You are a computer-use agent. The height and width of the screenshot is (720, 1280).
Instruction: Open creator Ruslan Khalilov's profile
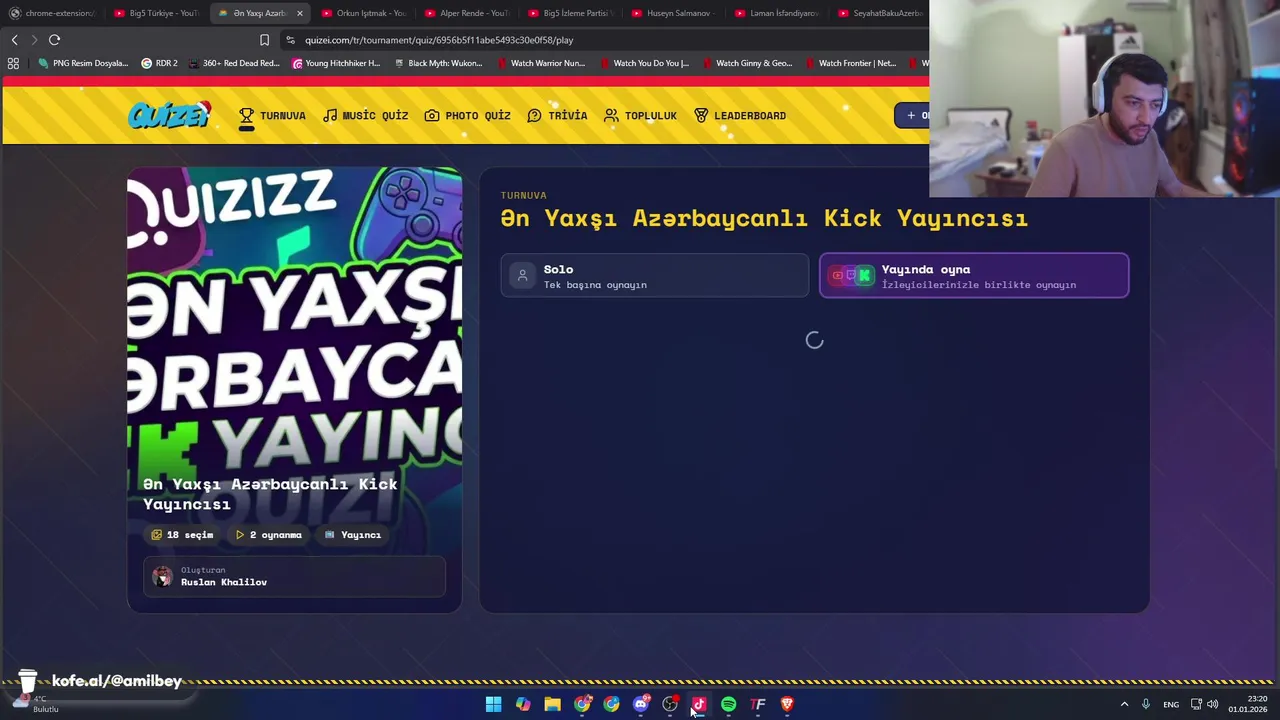(294, 576)
